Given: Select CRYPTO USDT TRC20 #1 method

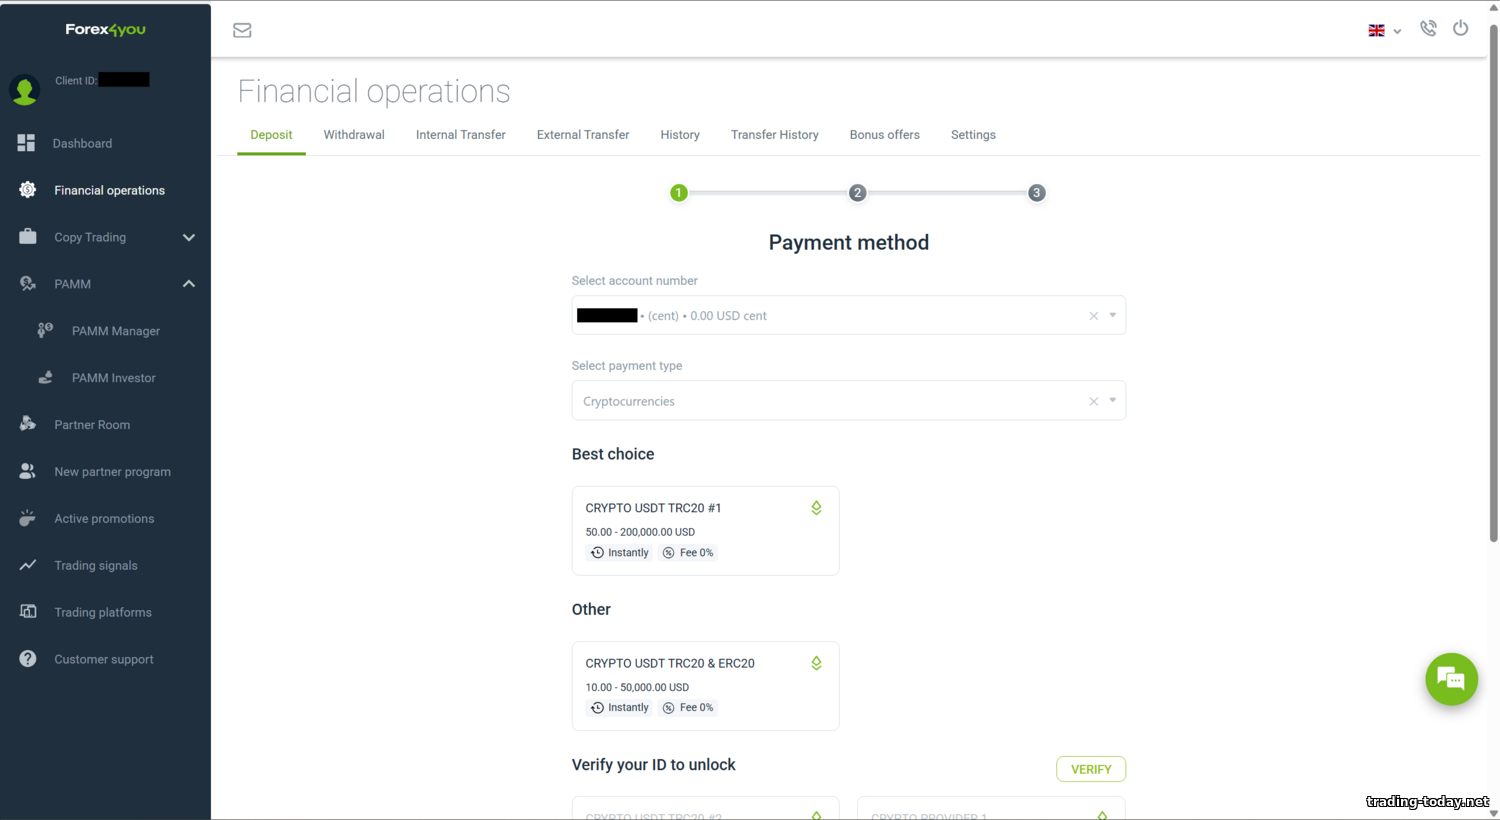Looking at the screenshot, I should [705, 530].
